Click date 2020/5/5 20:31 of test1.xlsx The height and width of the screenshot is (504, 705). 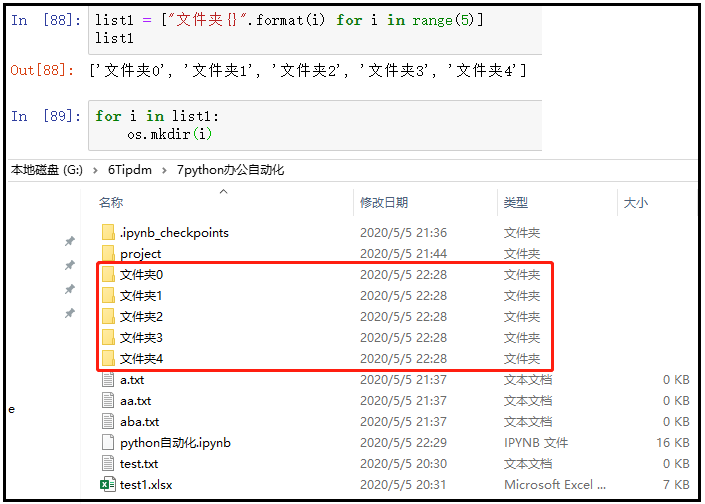point(403,485)
